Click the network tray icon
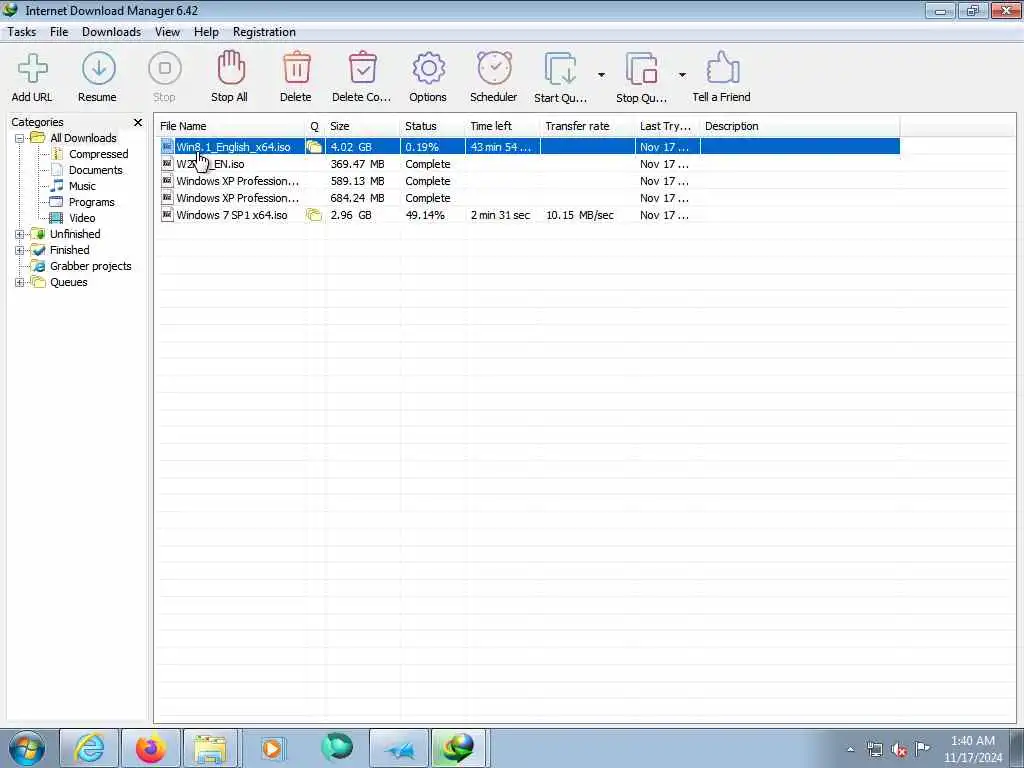Viewport: 1024px width, 768px height. tap(874, 750)
